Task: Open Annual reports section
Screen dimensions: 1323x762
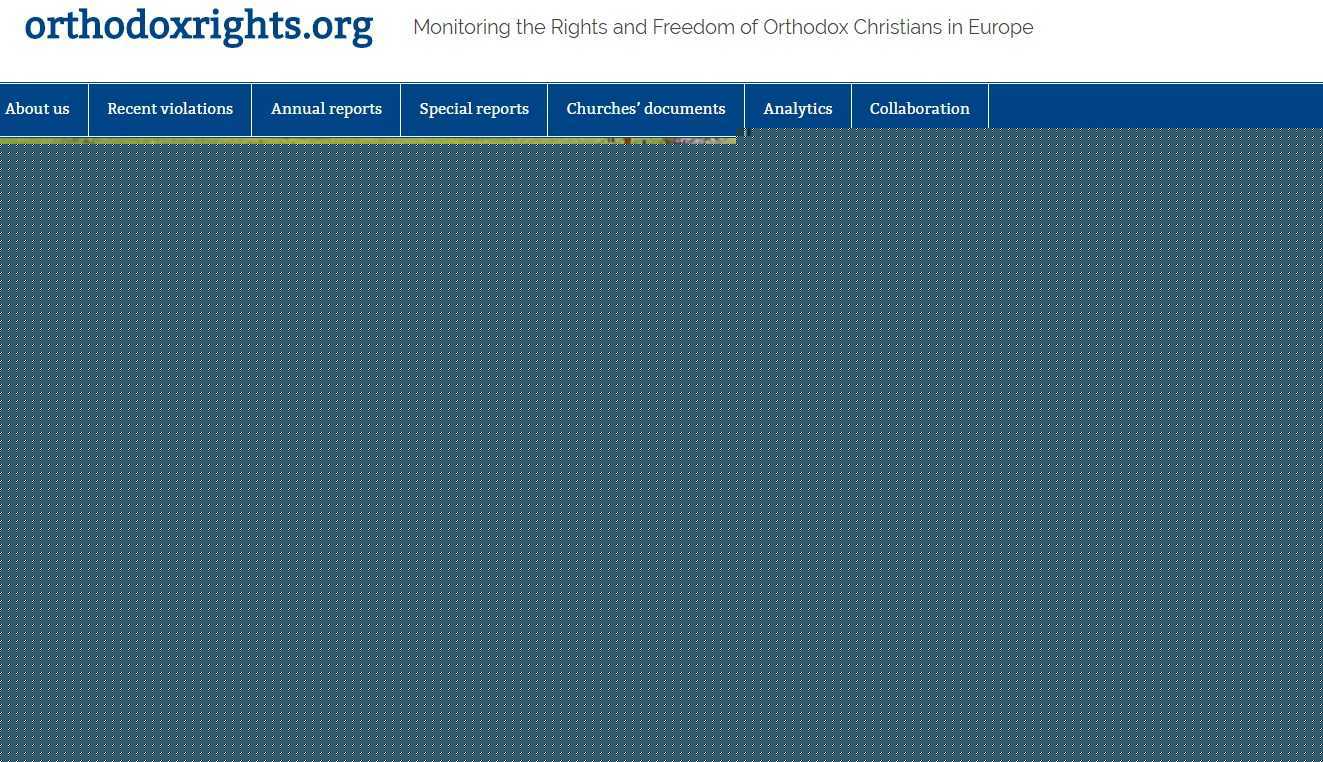Action: click(x=326, y=108)
